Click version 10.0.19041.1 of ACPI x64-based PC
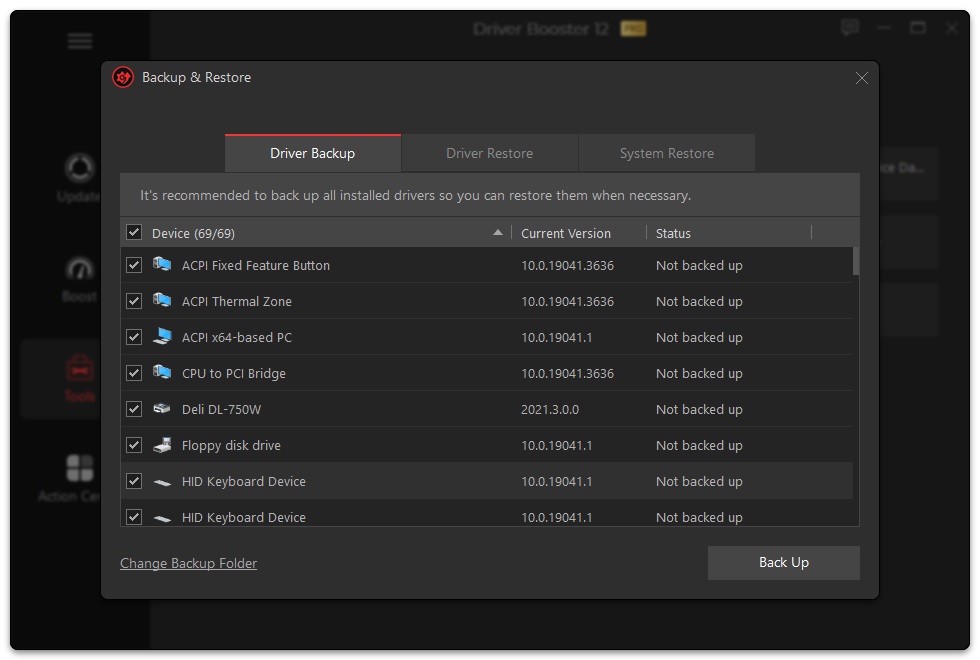 coord(557,338)
